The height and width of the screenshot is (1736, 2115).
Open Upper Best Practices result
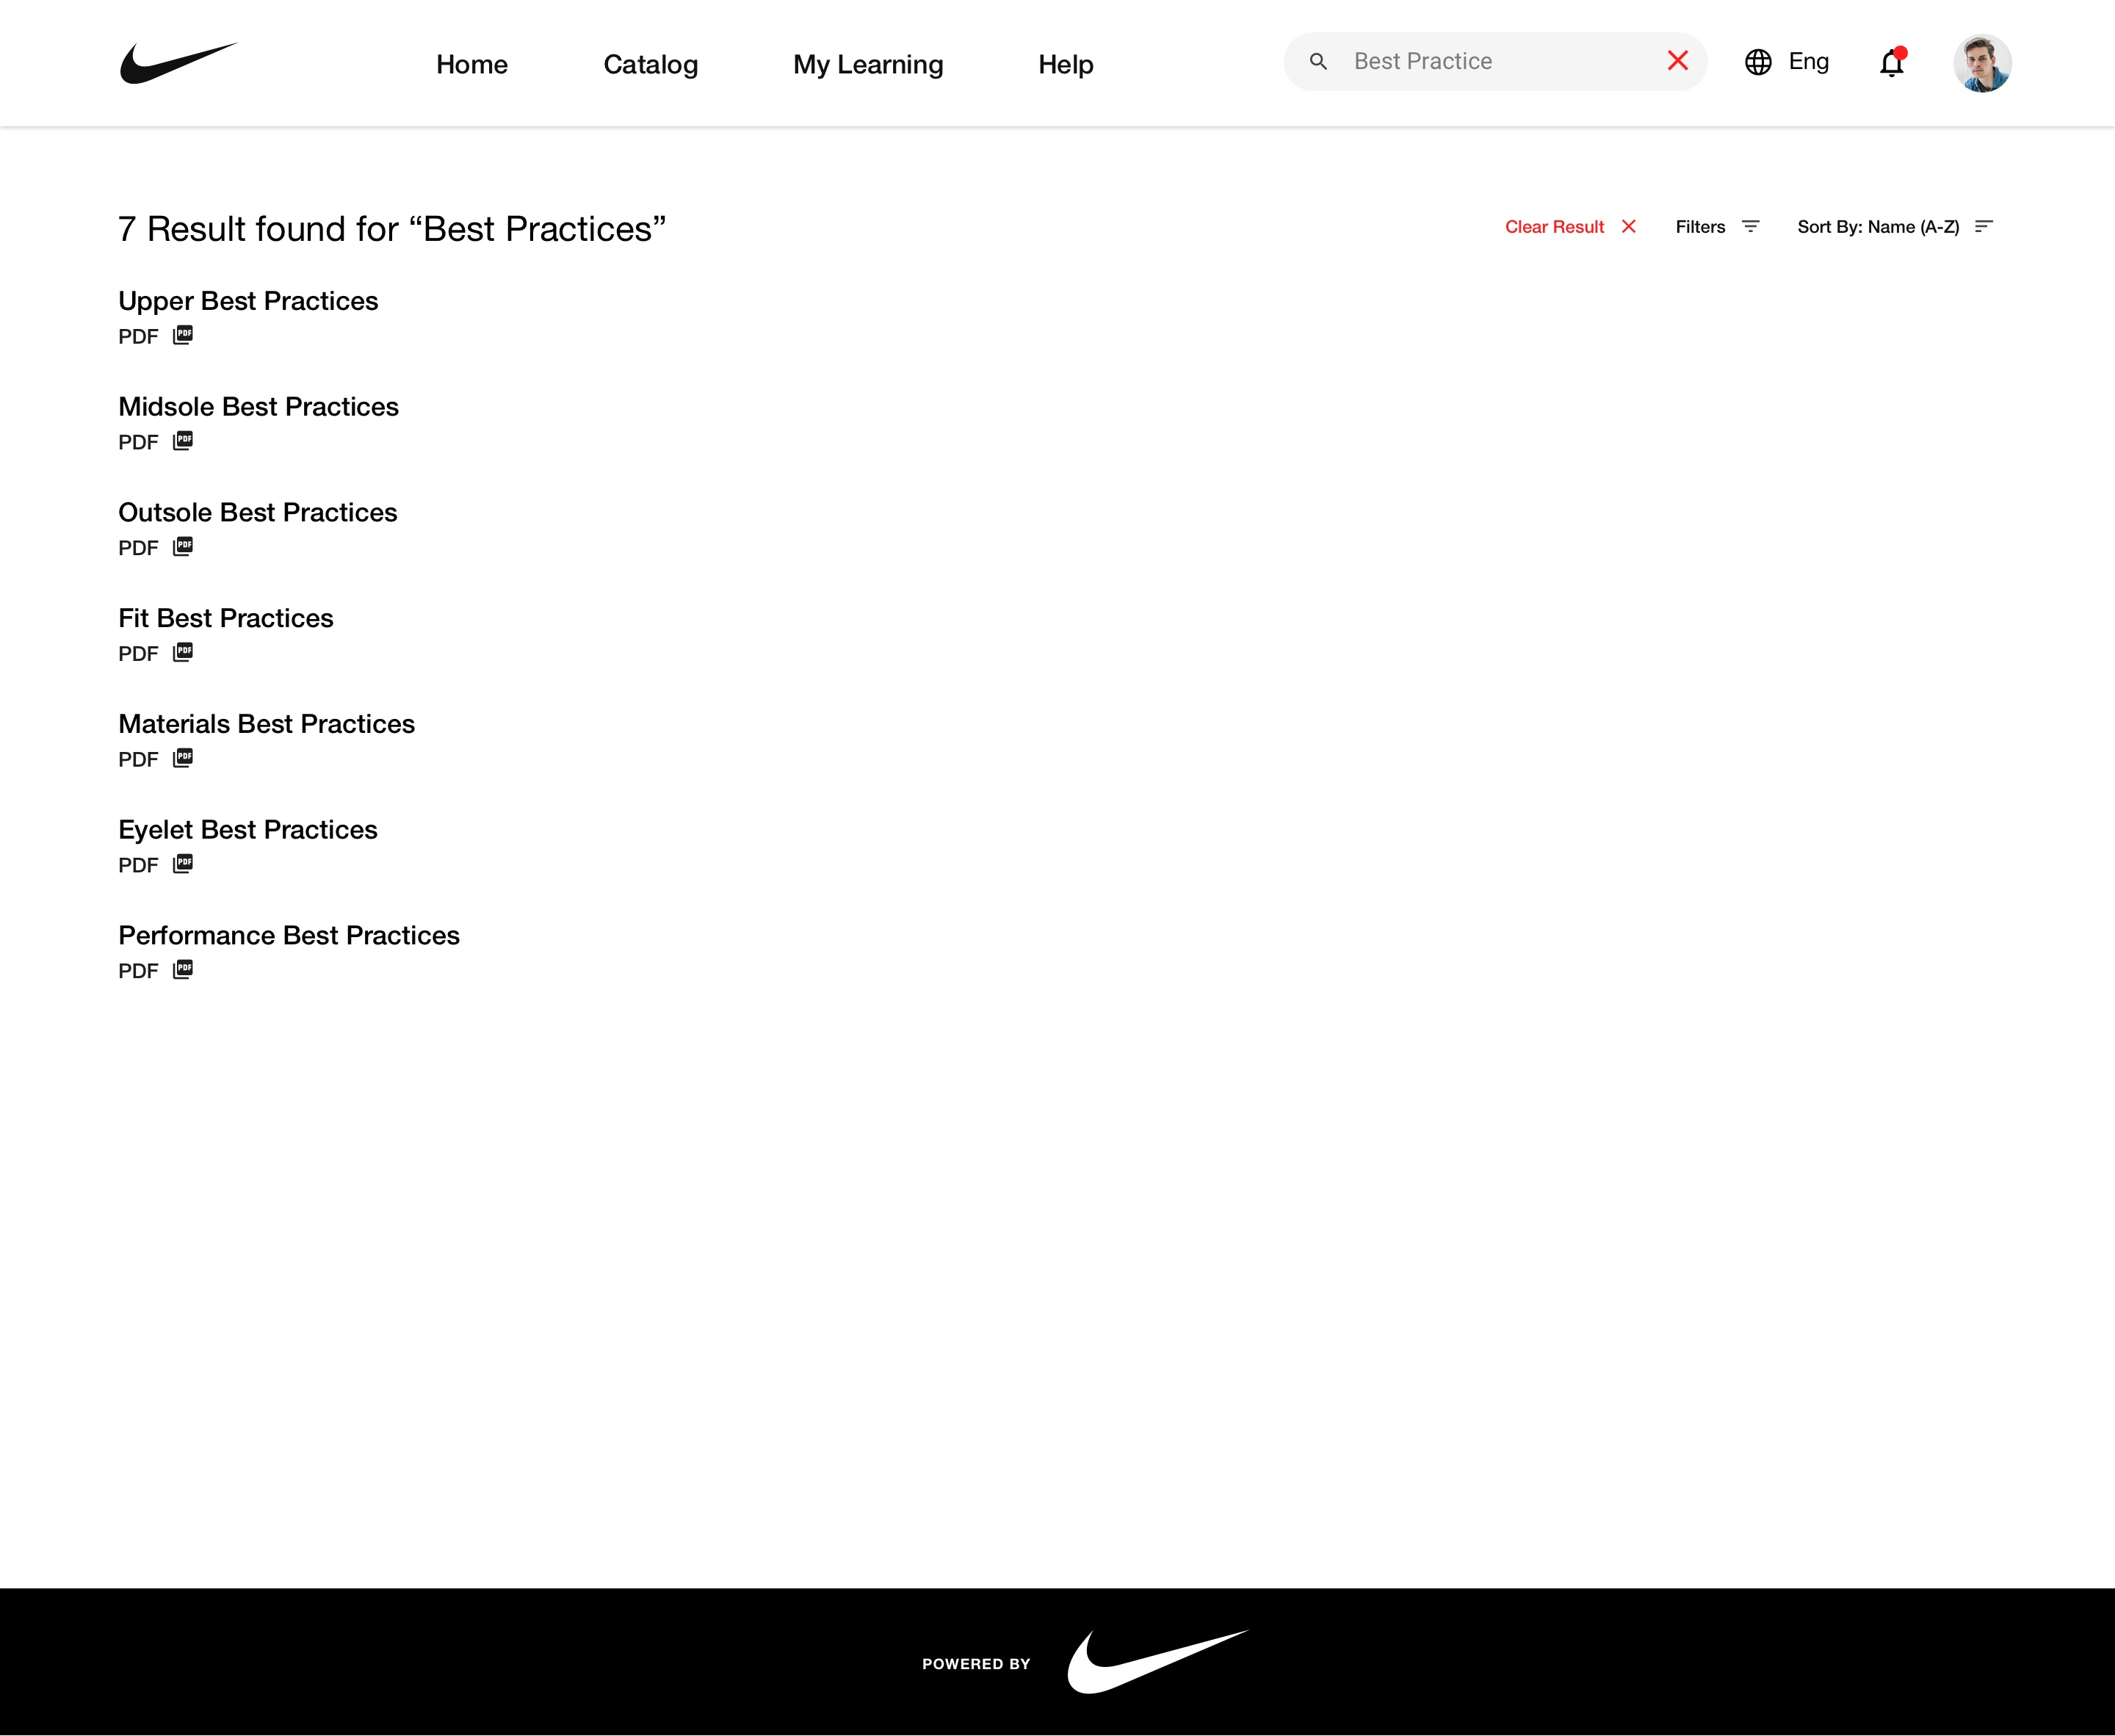[x=248, y=301]
